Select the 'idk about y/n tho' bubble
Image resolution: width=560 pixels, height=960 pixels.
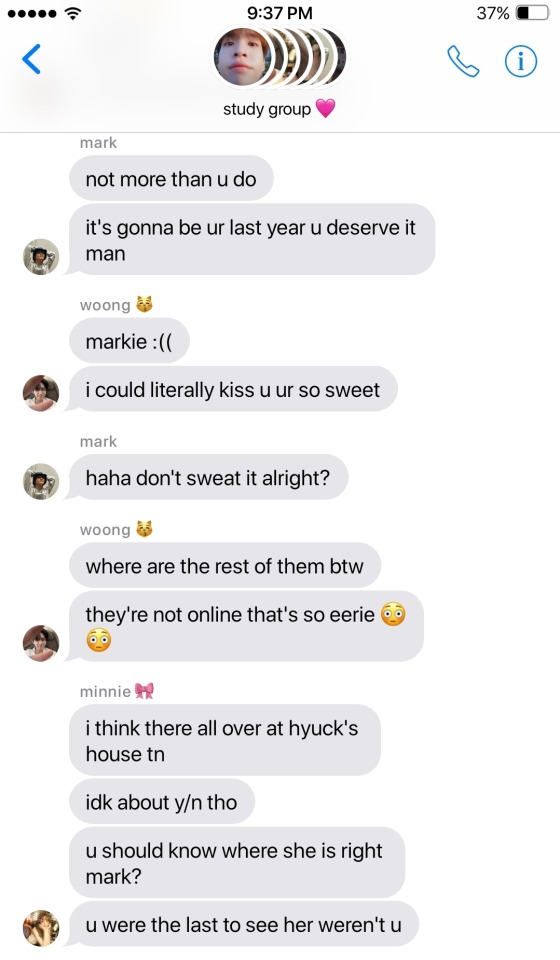[162, 802]
